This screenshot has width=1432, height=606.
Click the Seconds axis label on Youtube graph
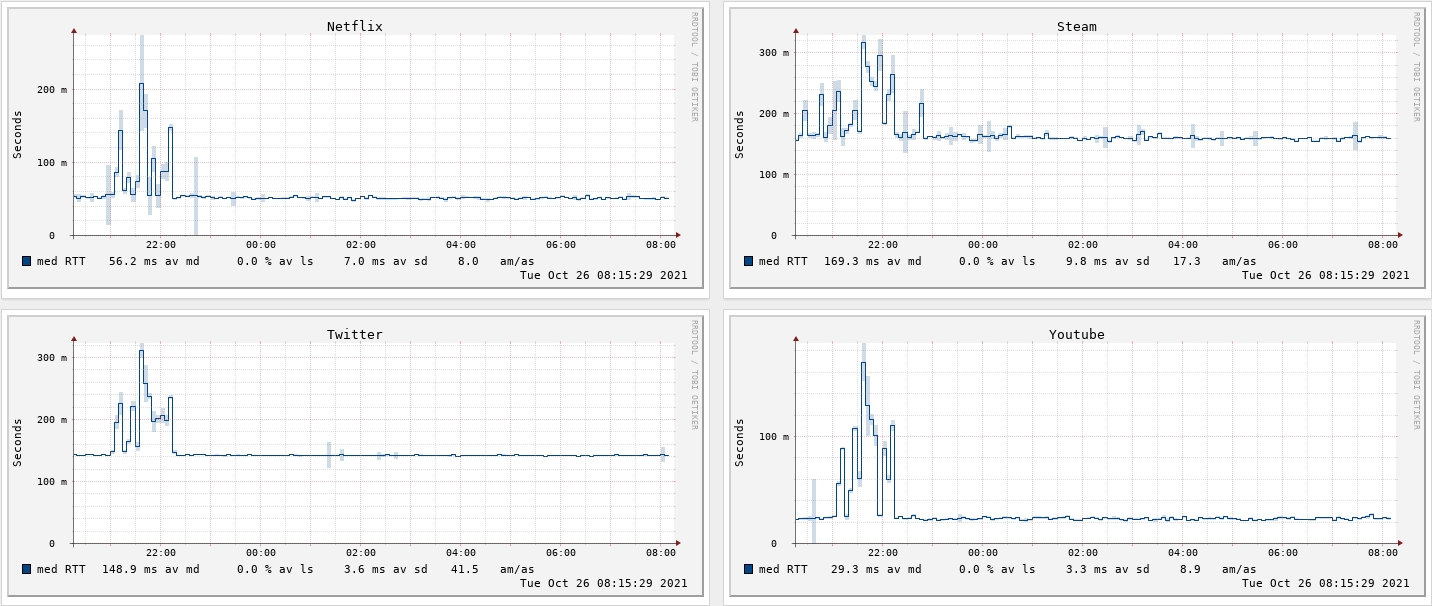click(x=739, y=443)
